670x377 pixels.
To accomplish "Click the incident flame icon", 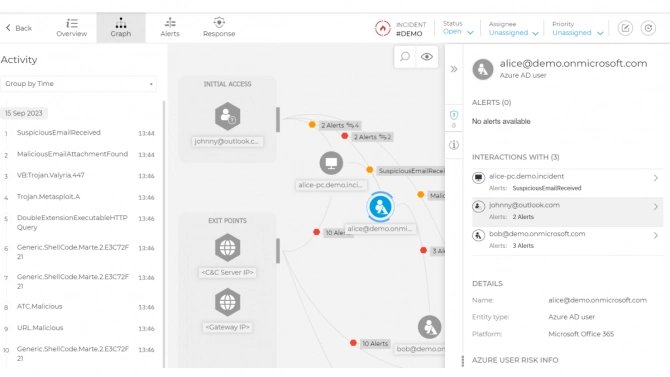I will coord(382,28).
